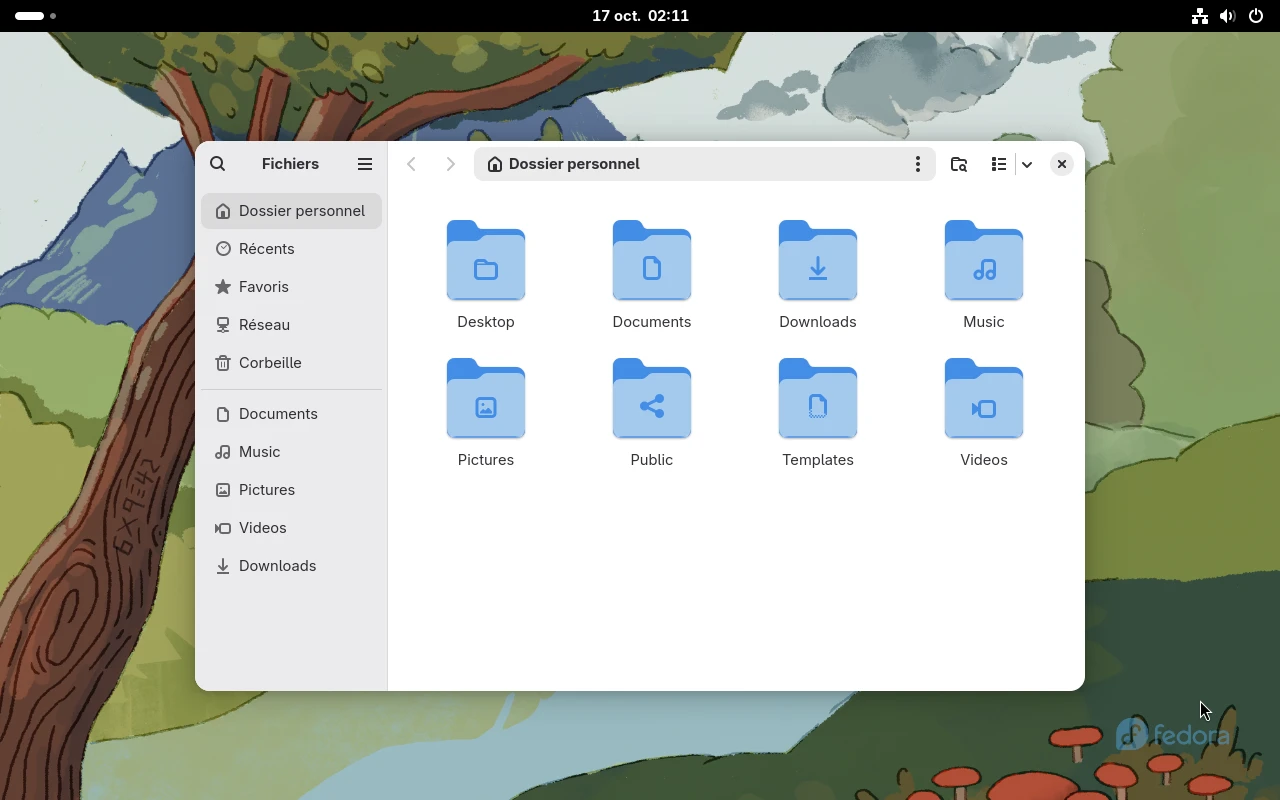1280x800 pixels.
Task: Switch to list view
Action: click(998, 164)
